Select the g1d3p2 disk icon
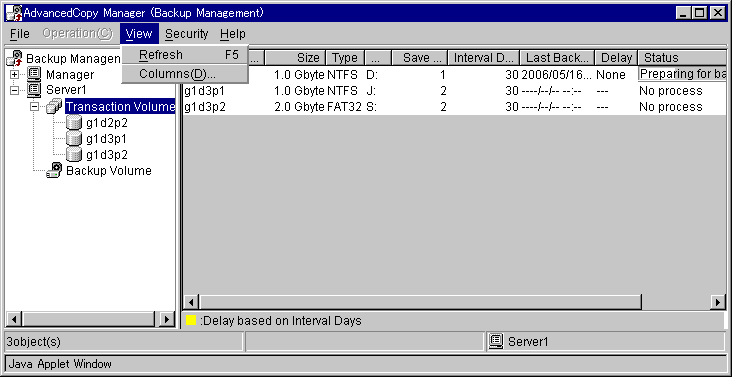732x377 pixels. coord(74,154)
